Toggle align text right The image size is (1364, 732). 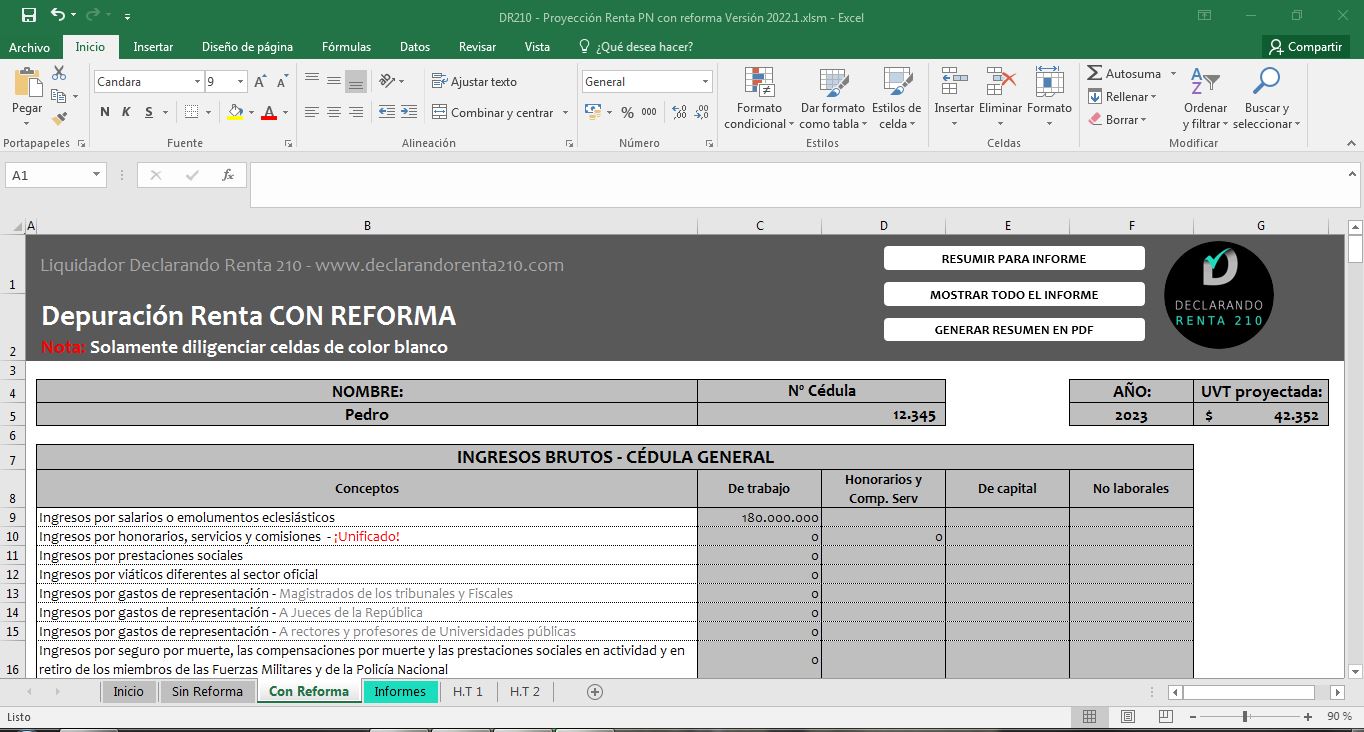tap(356, 112)
